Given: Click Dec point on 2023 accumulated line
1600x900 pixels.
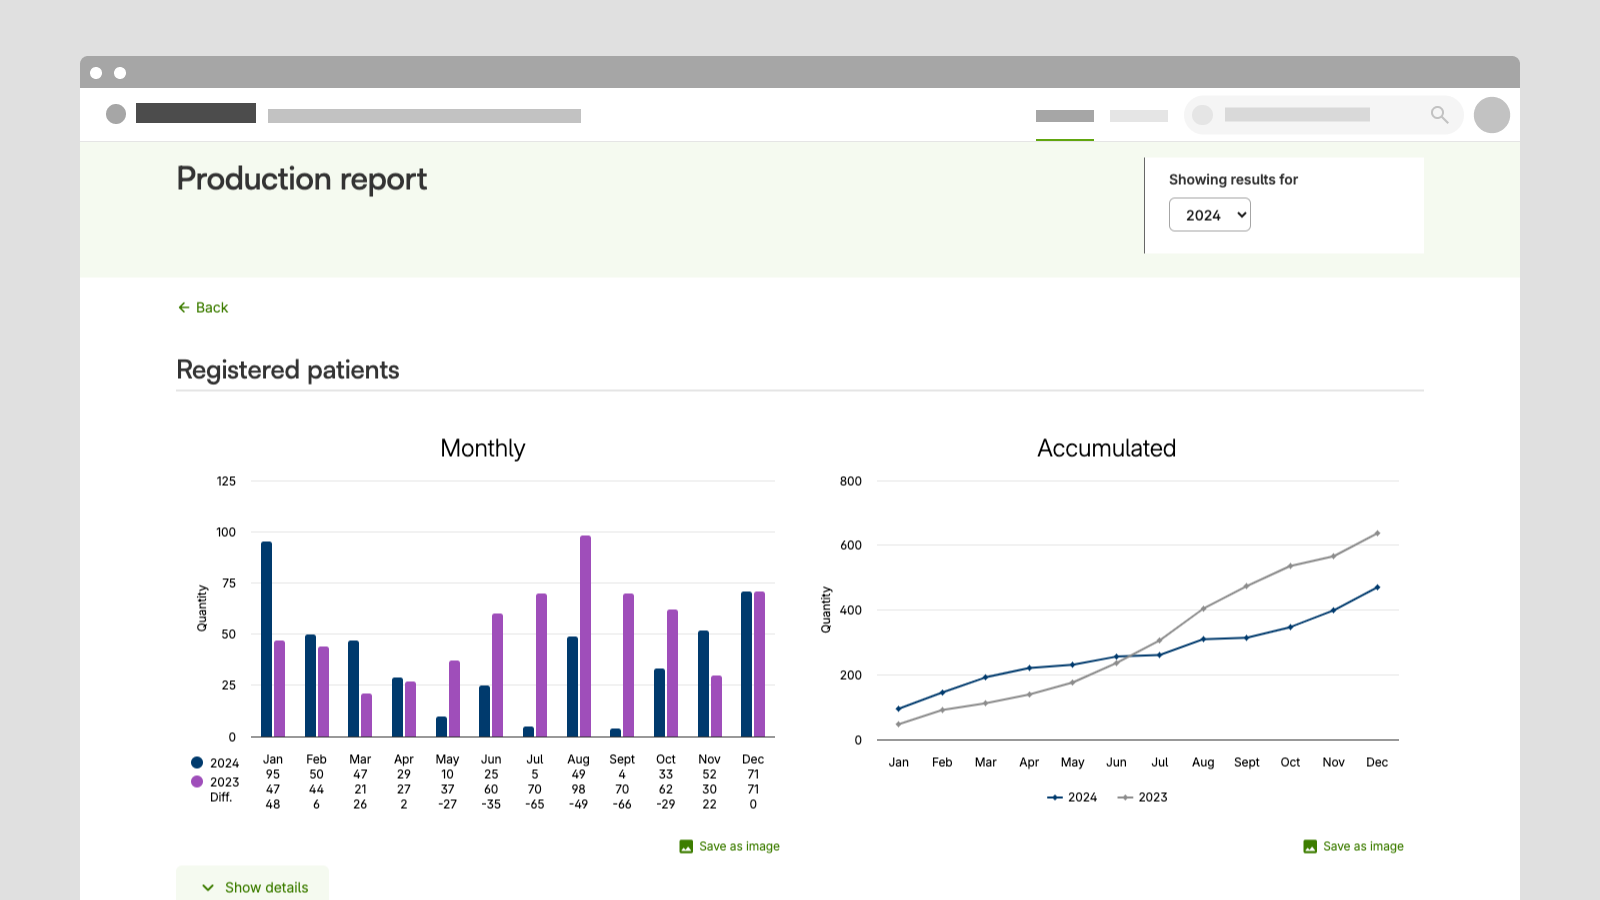Looking at the screenshot, I should point(1377,533).
